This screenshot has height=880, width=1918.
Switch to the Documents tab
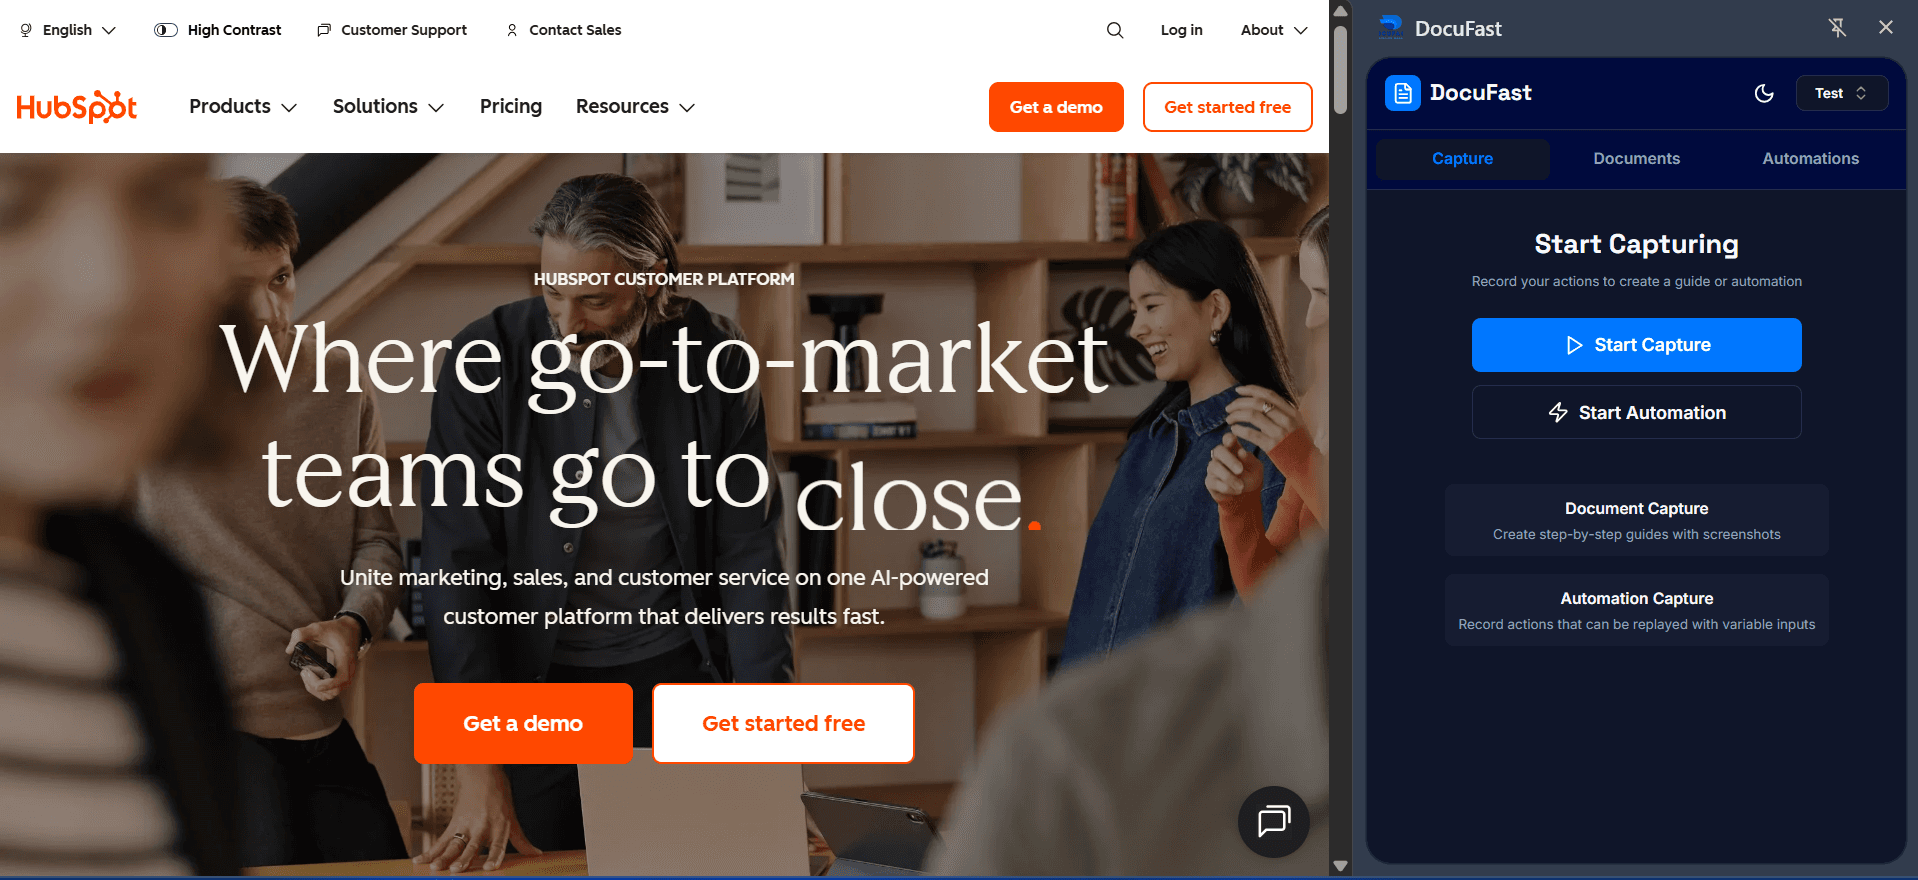pyautogui.click(x=1637, y=159)
